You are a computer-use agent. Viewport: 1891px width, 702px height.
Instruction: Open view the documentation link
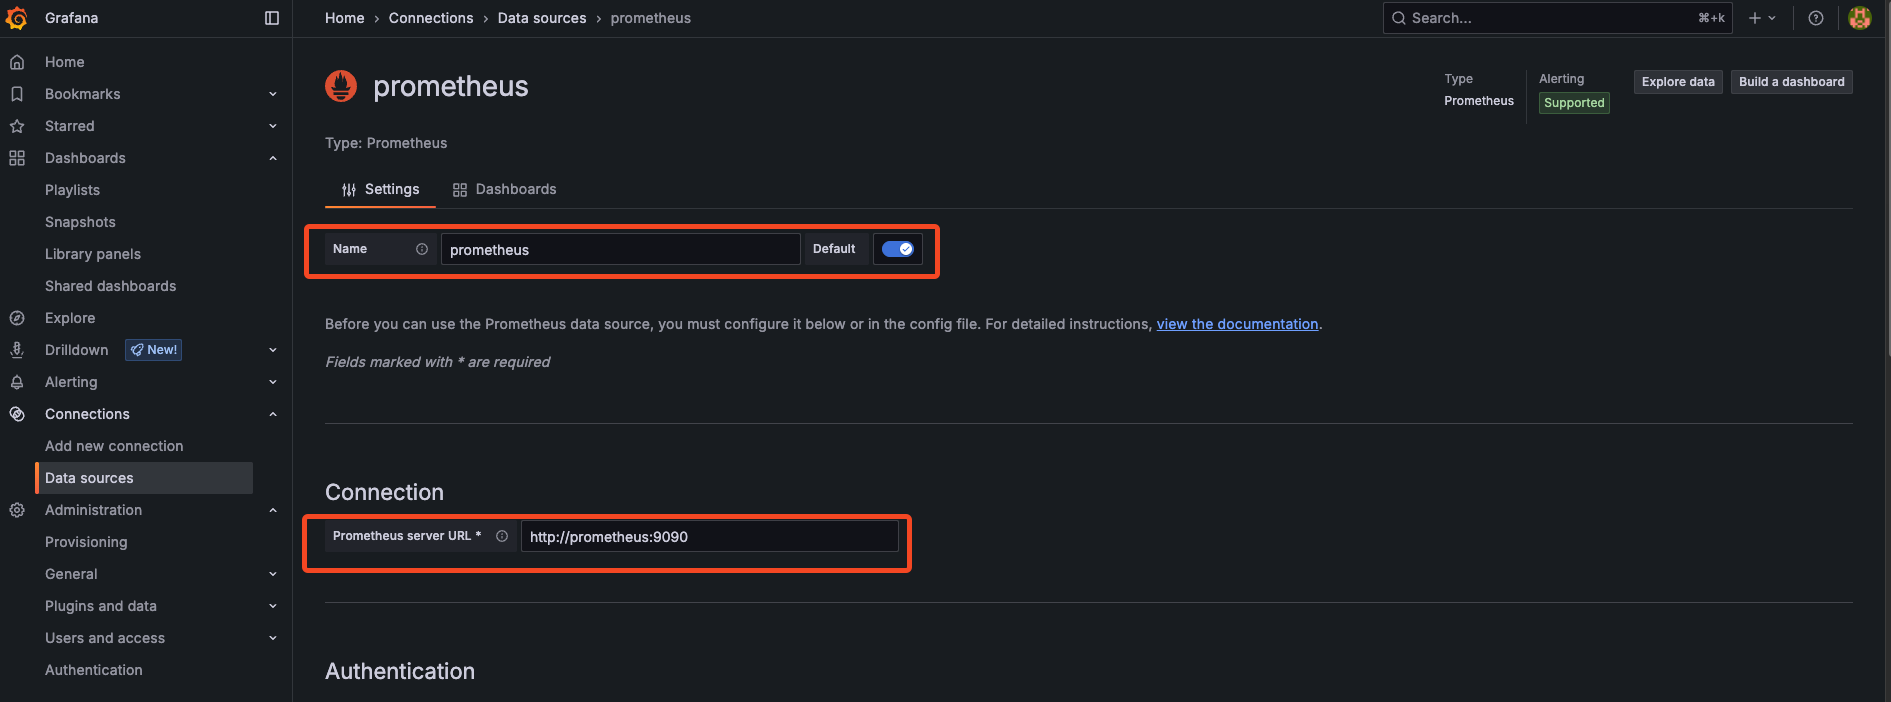point(1237,324)
